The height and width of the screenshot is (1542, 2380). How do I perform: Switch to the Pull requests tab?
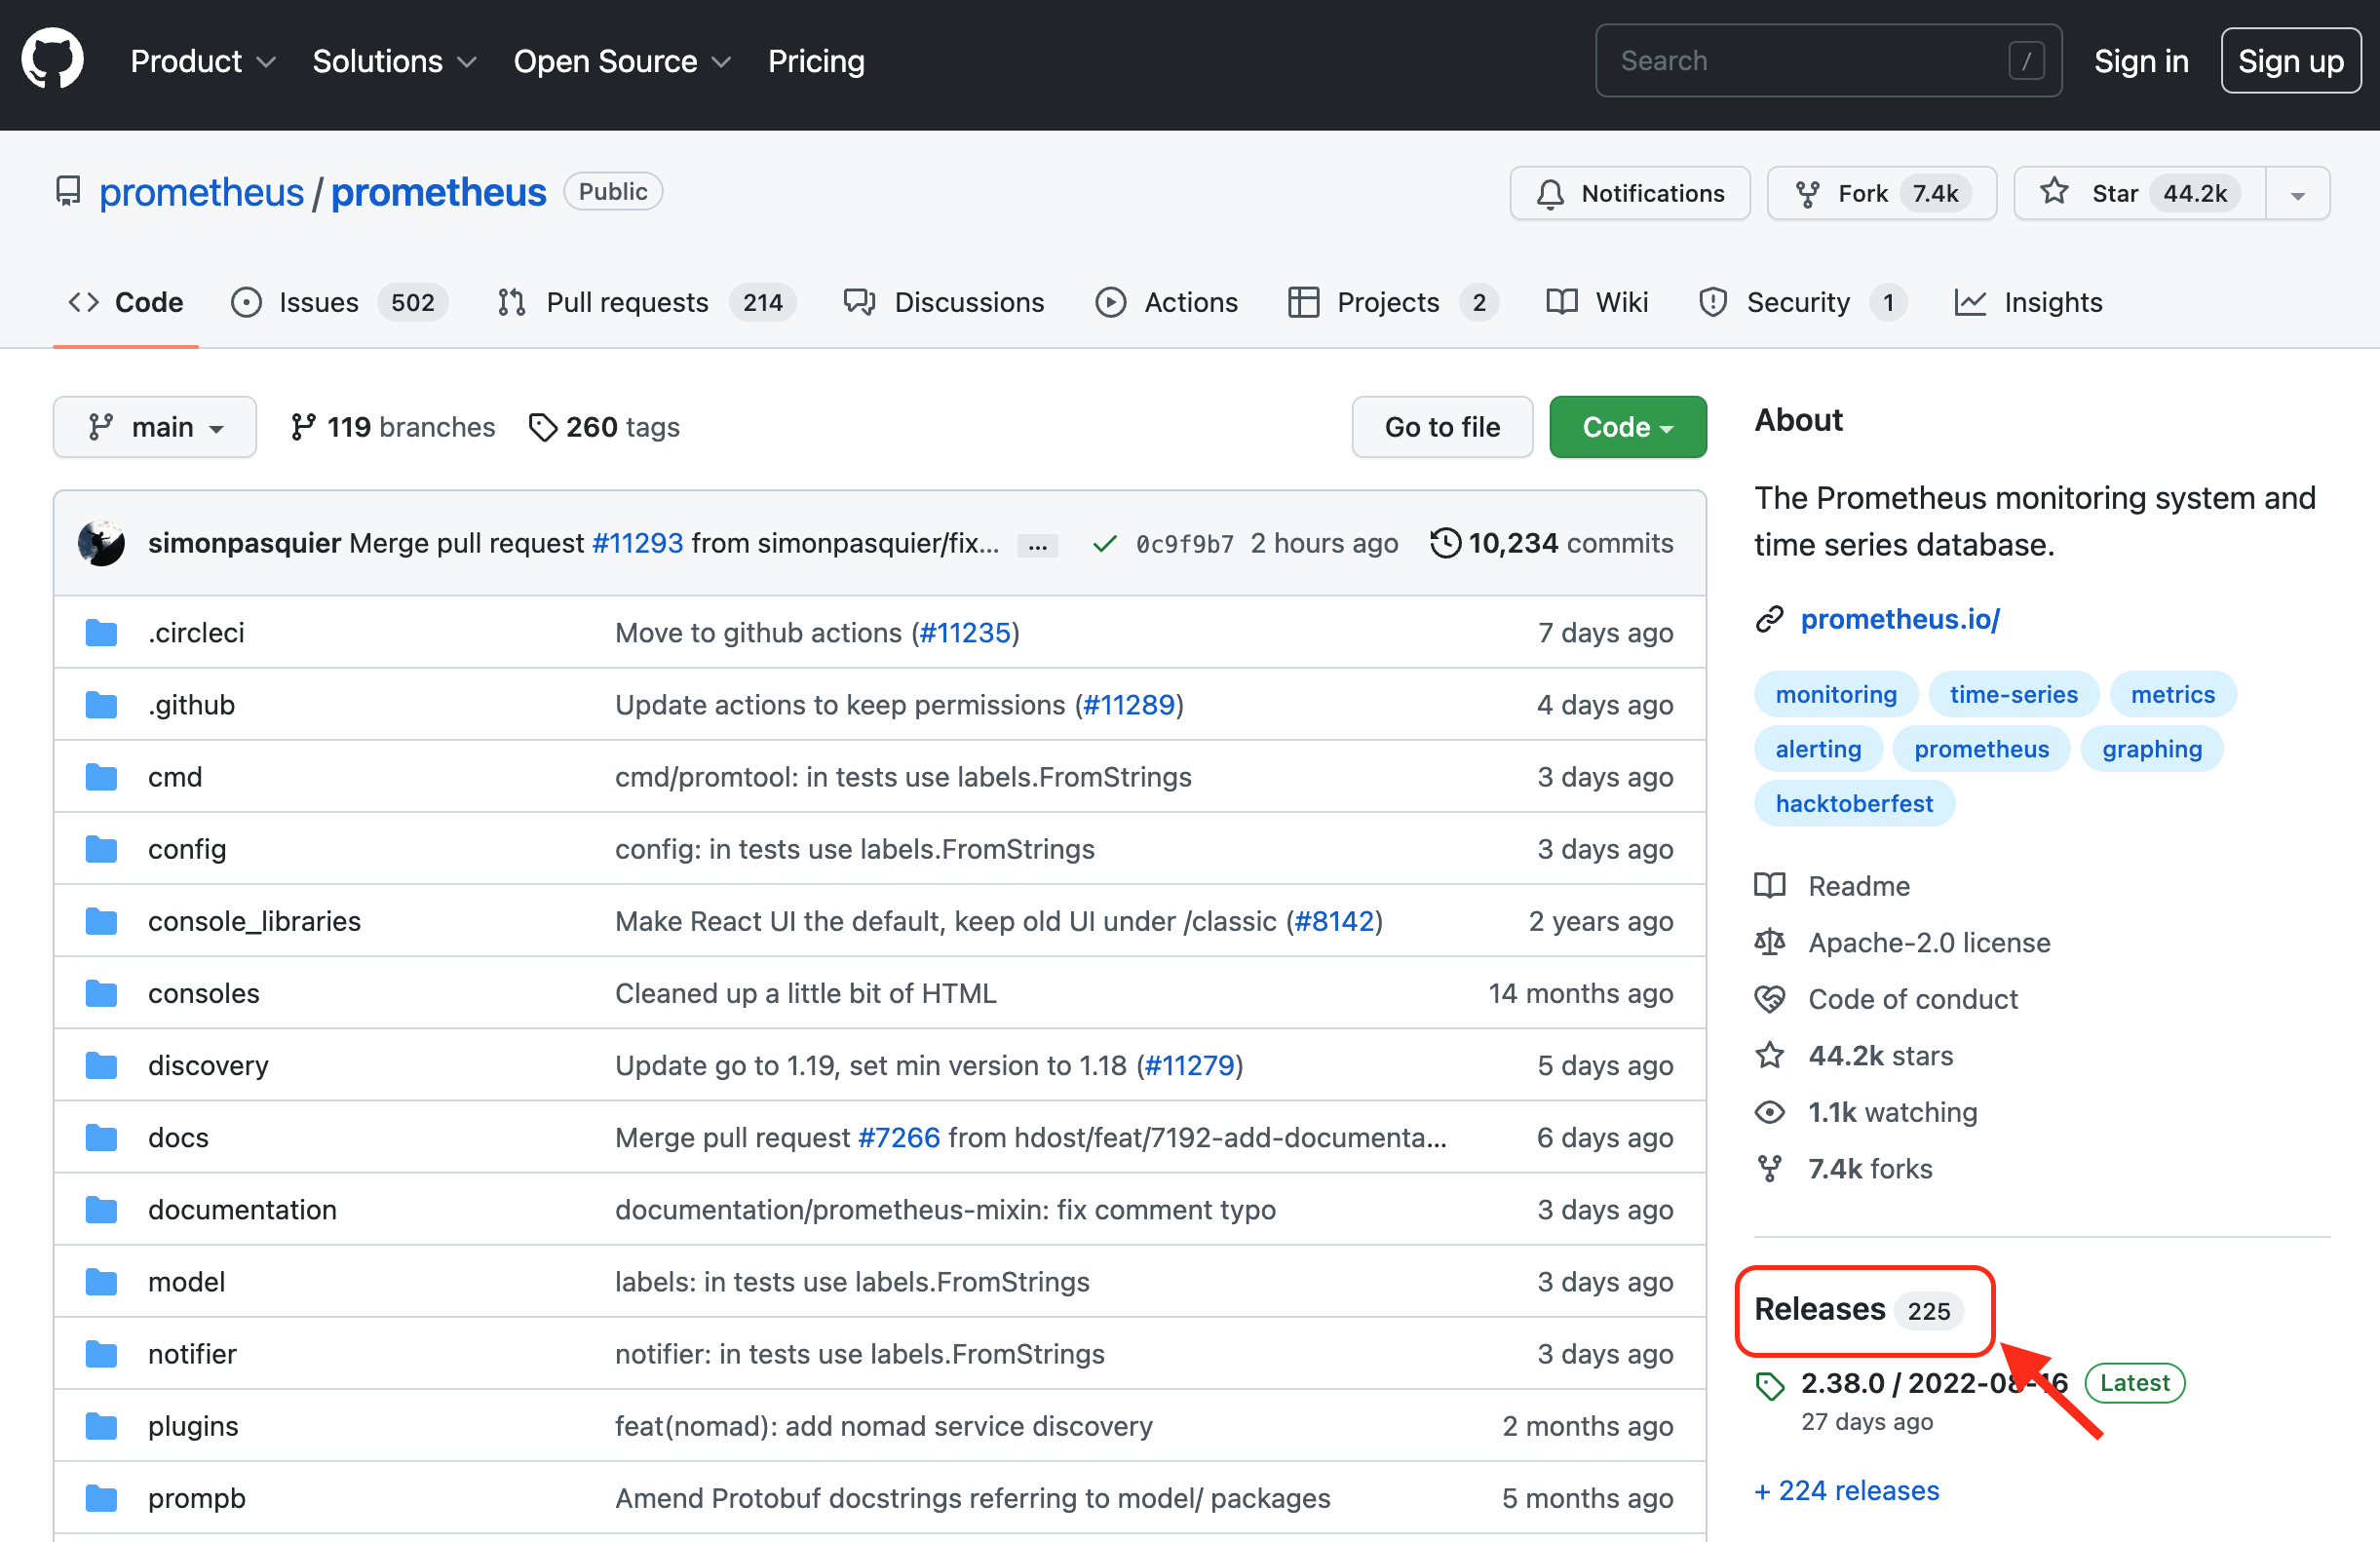point(645,302)
